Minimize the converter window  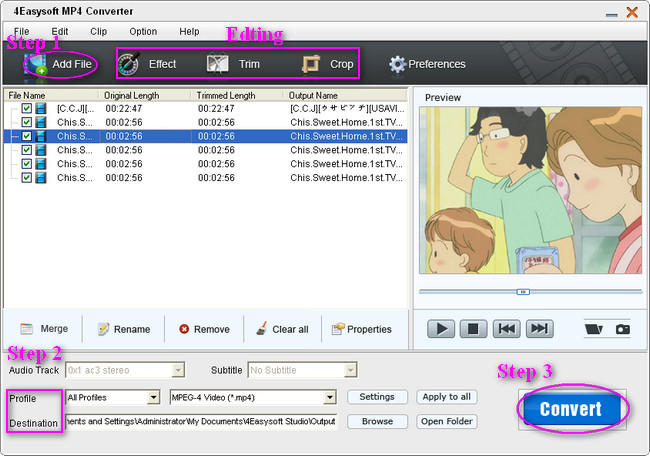[611, 14]
